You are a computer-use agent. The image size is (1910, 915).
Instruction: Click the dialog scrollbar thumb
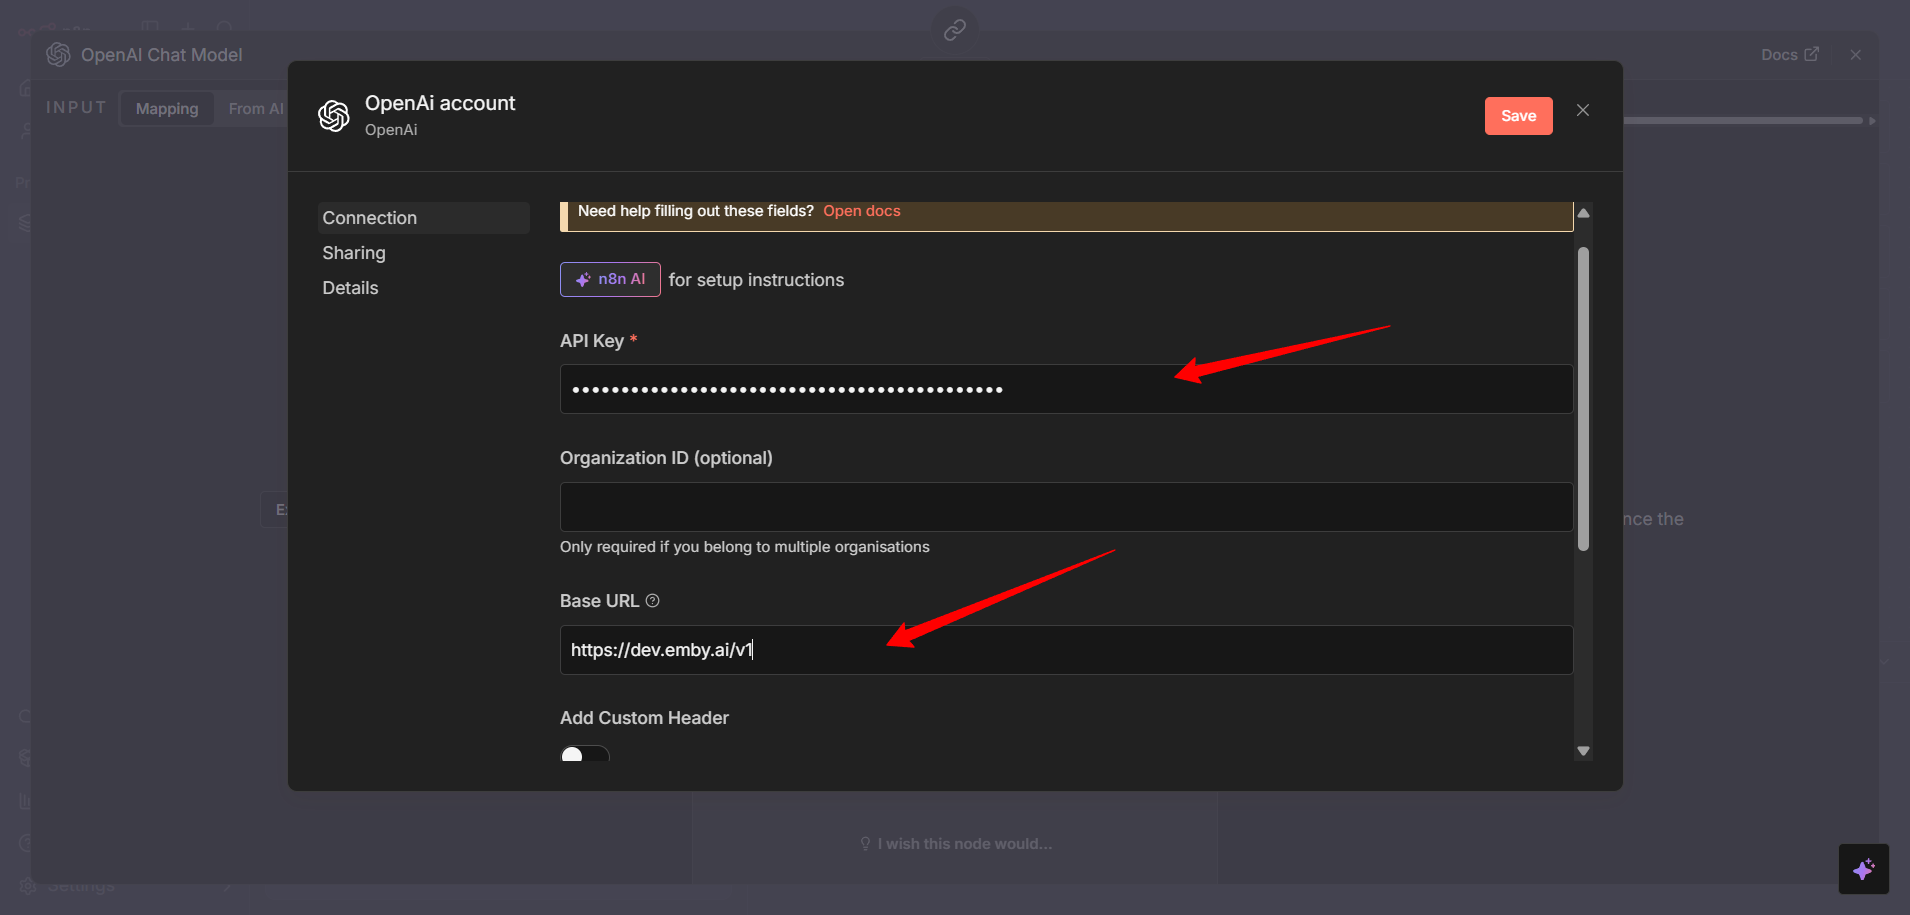(1583, 399)
